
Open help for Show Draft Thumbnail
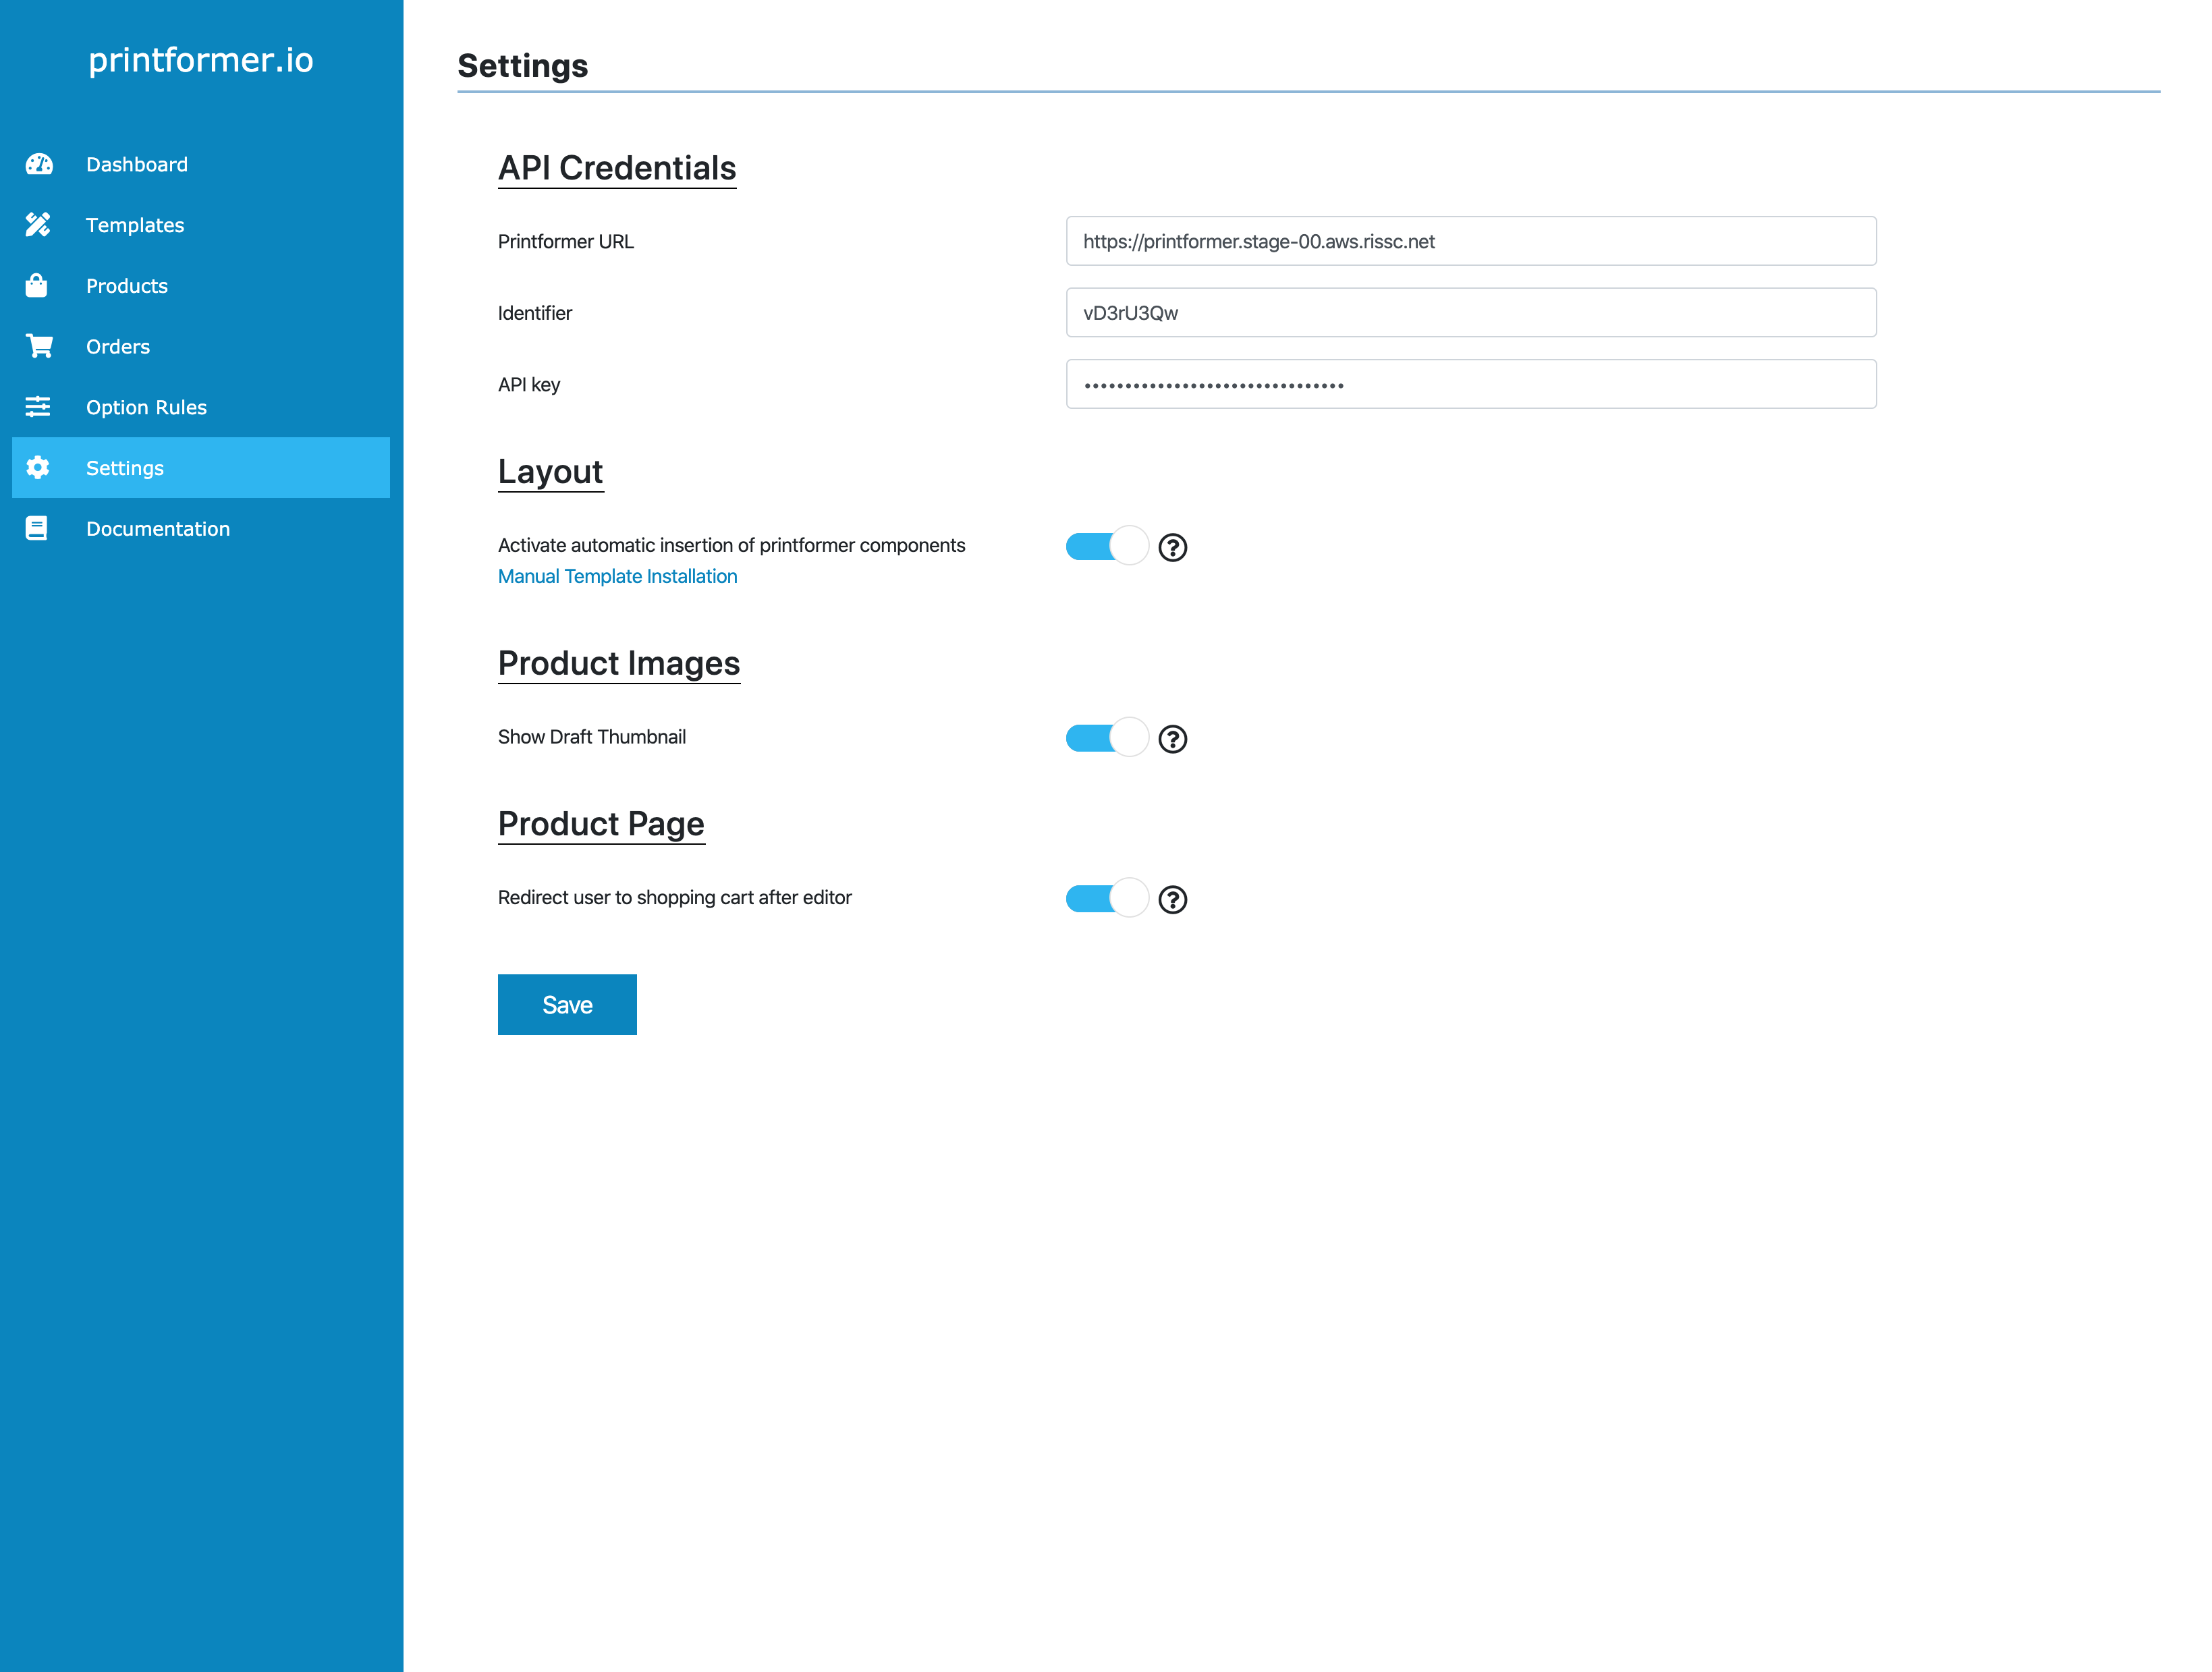(1172, 739)
